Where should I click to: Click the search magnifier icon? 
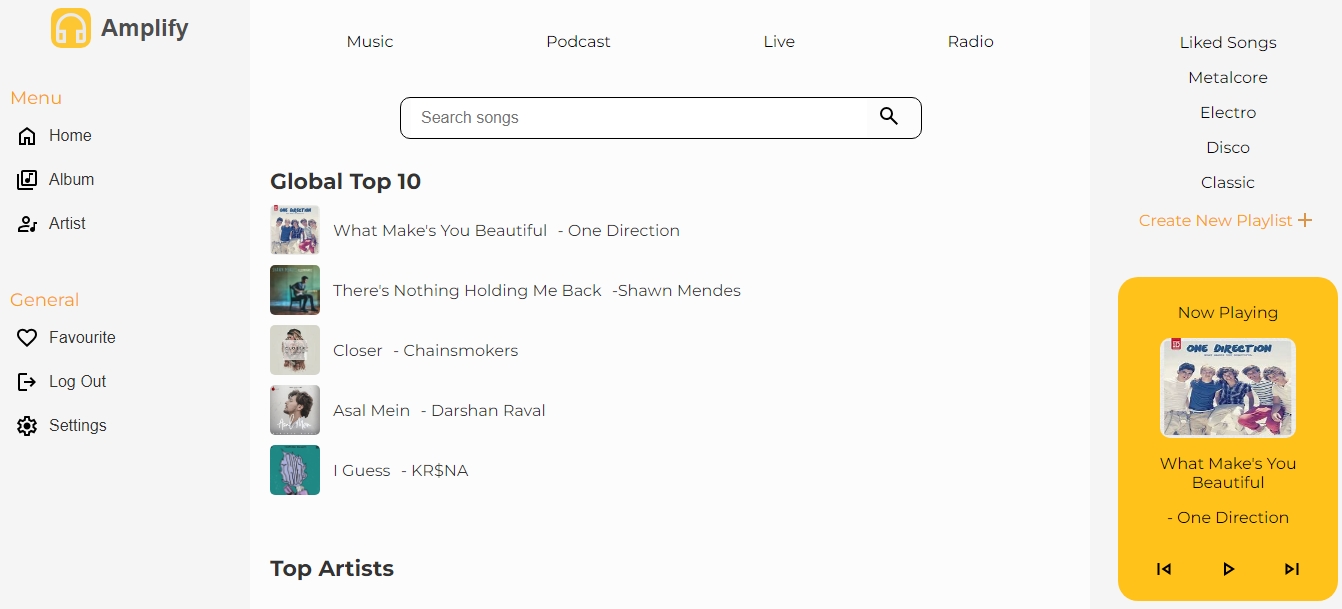[888, 117]
